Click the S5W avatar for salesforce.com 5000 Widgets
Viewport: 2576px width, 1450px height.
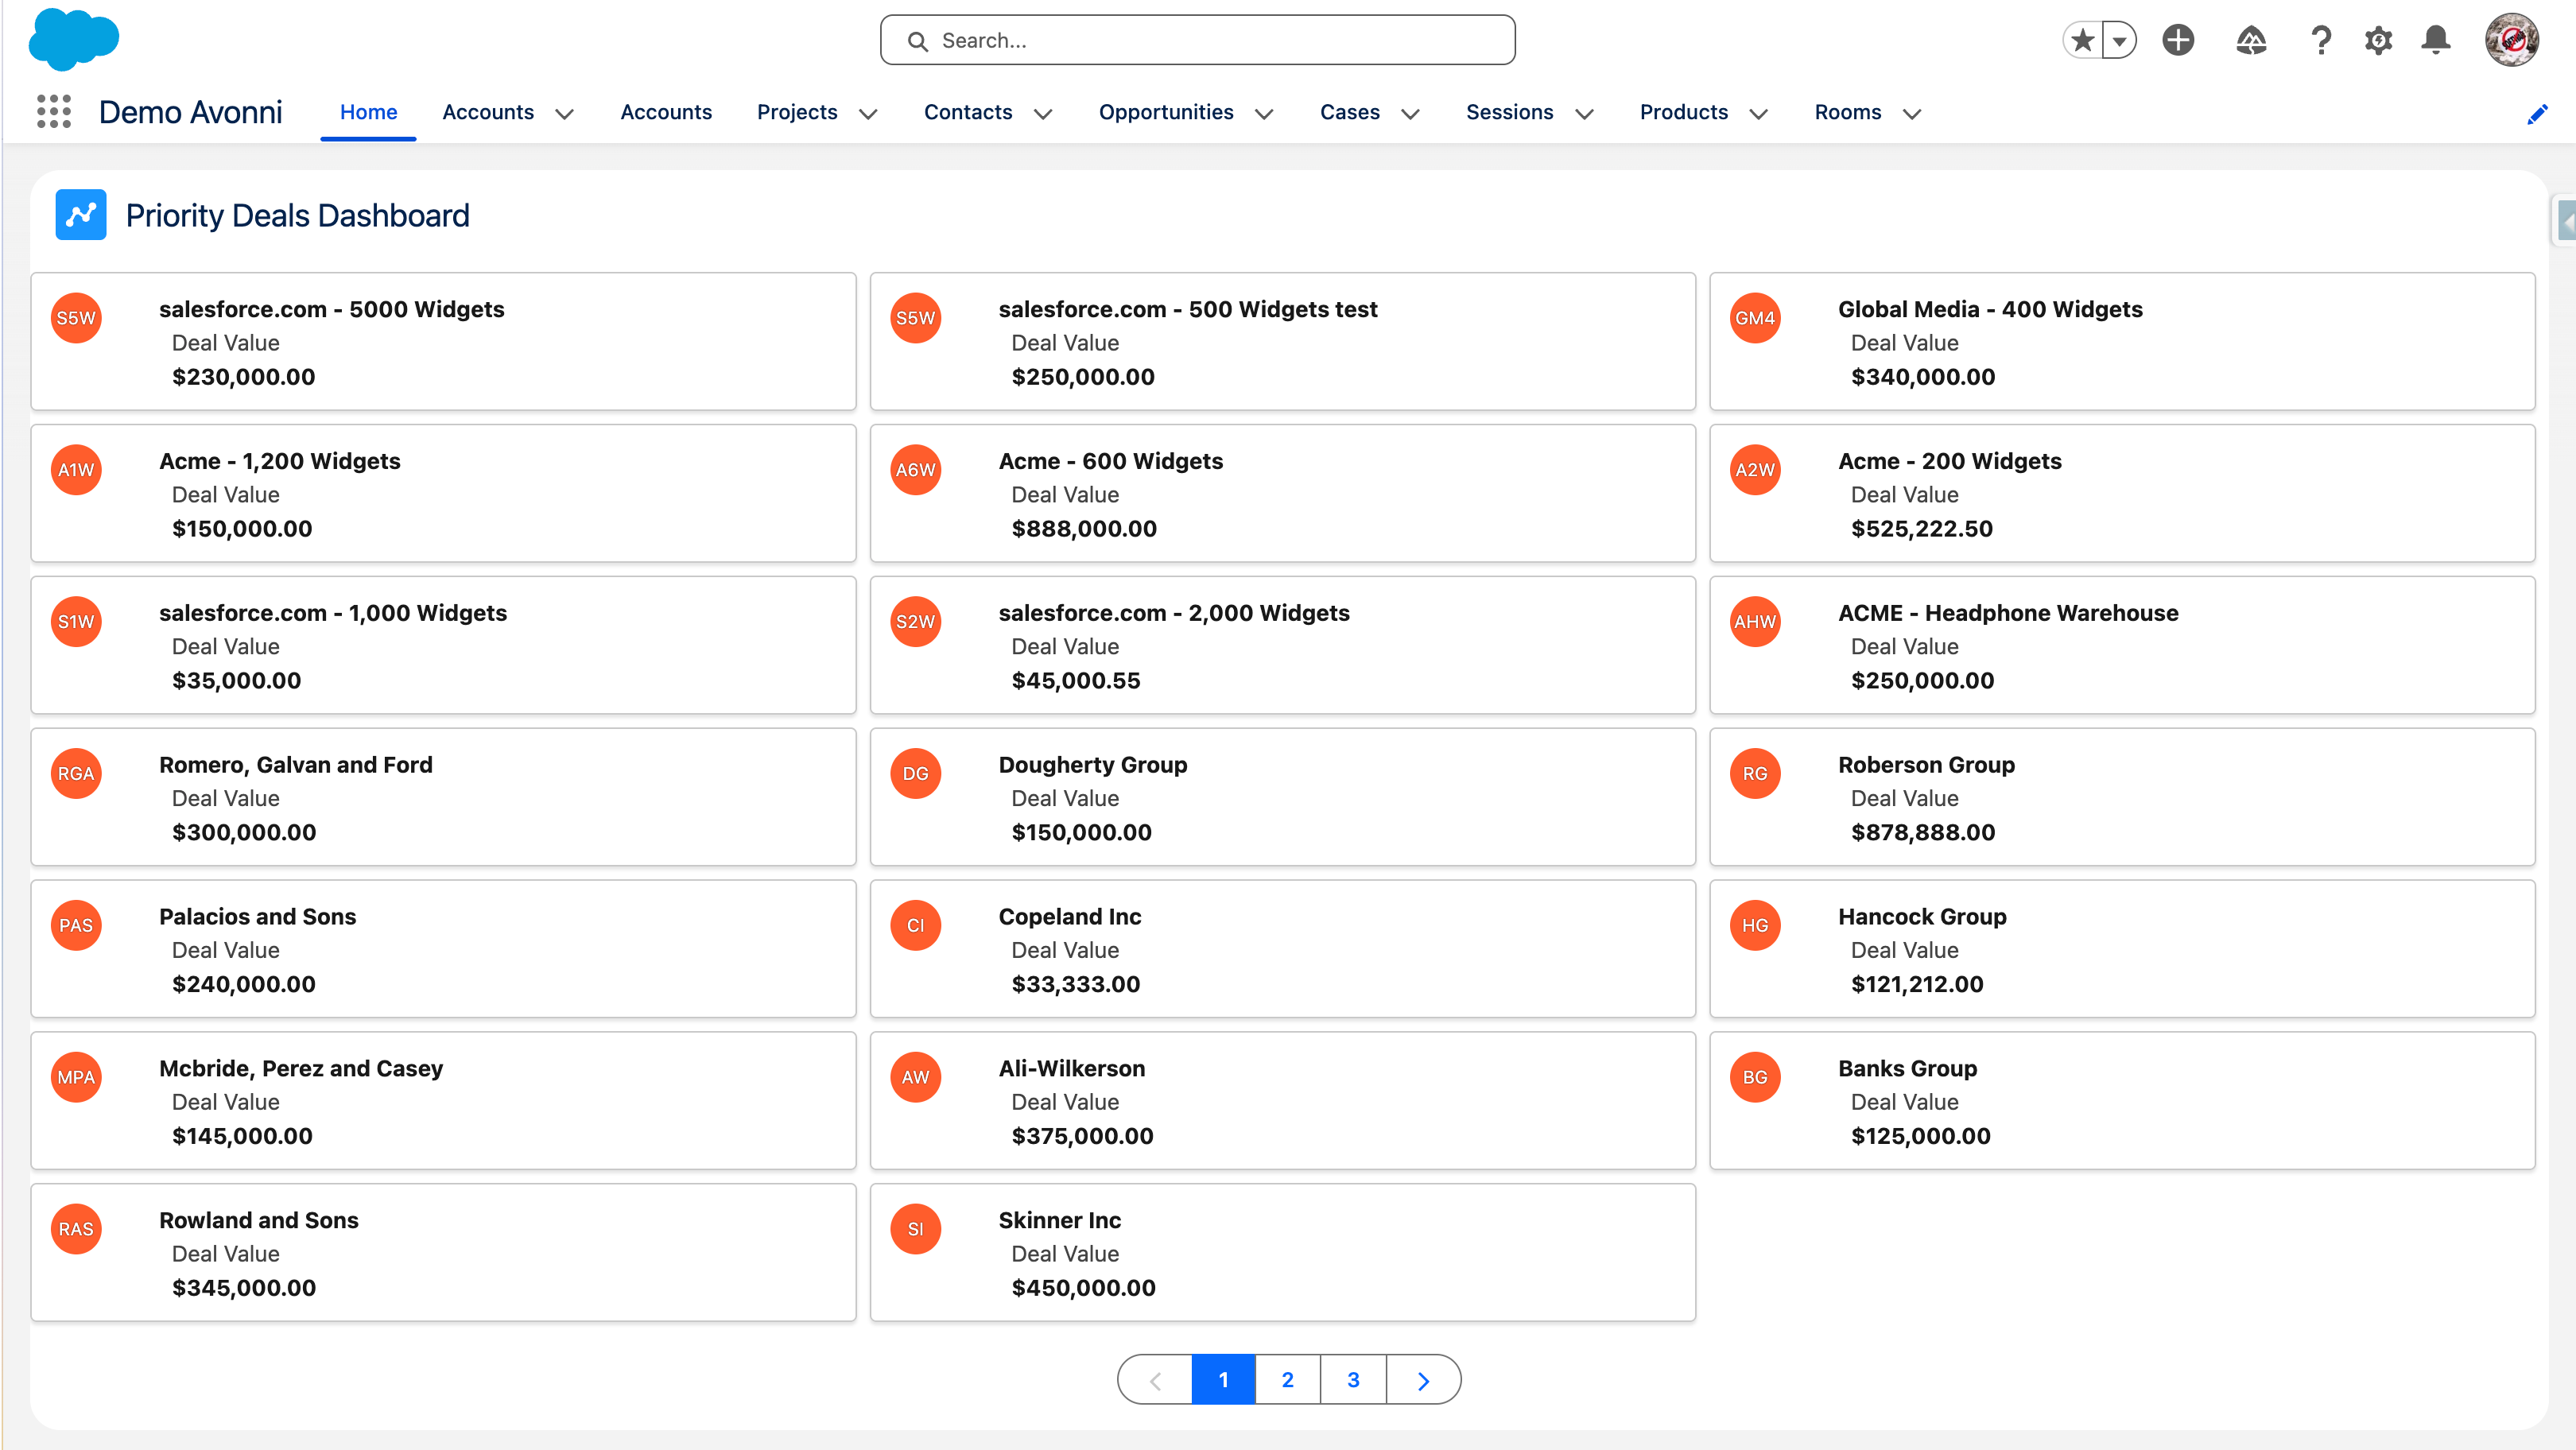point(76,318)
